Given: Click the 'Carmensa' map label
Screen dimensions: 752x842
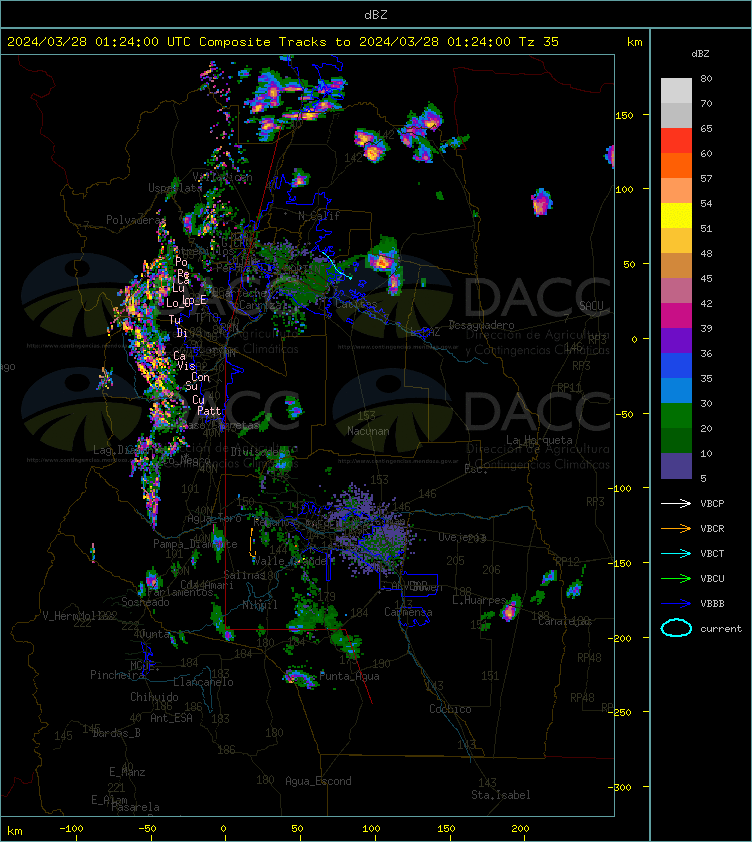Looking at the screenshot, I should click(x=408, y=612).
